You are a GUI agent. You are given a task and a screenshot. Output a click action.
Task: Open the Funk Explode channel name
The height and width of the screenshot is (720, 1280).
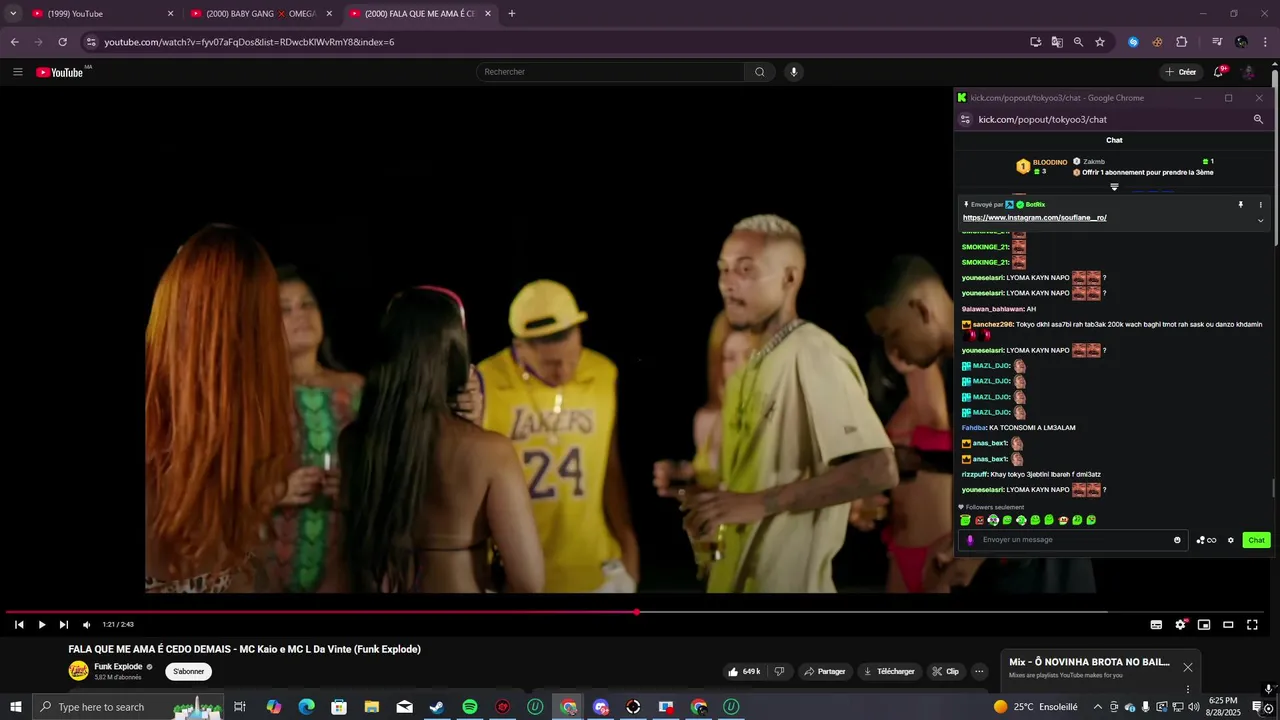tap(118, 667)
